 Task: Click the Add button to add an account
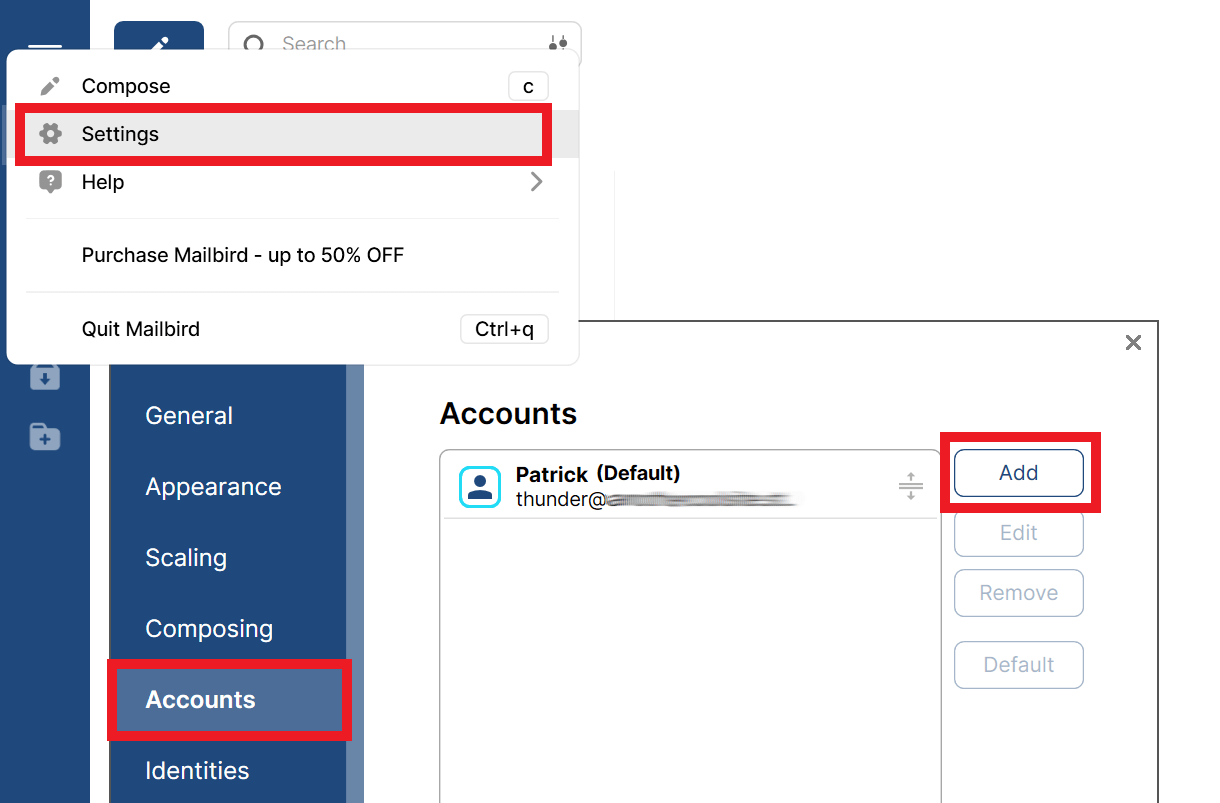tap(1017, 472)
